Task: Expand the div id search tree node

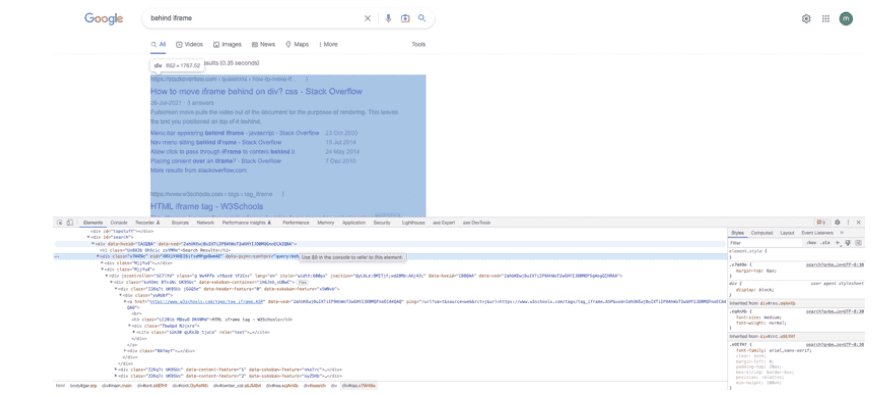Action: (88, 237)
